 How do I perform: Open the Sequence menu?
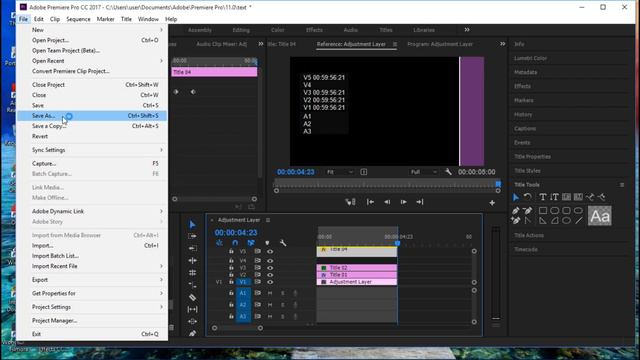pos(78,19)
